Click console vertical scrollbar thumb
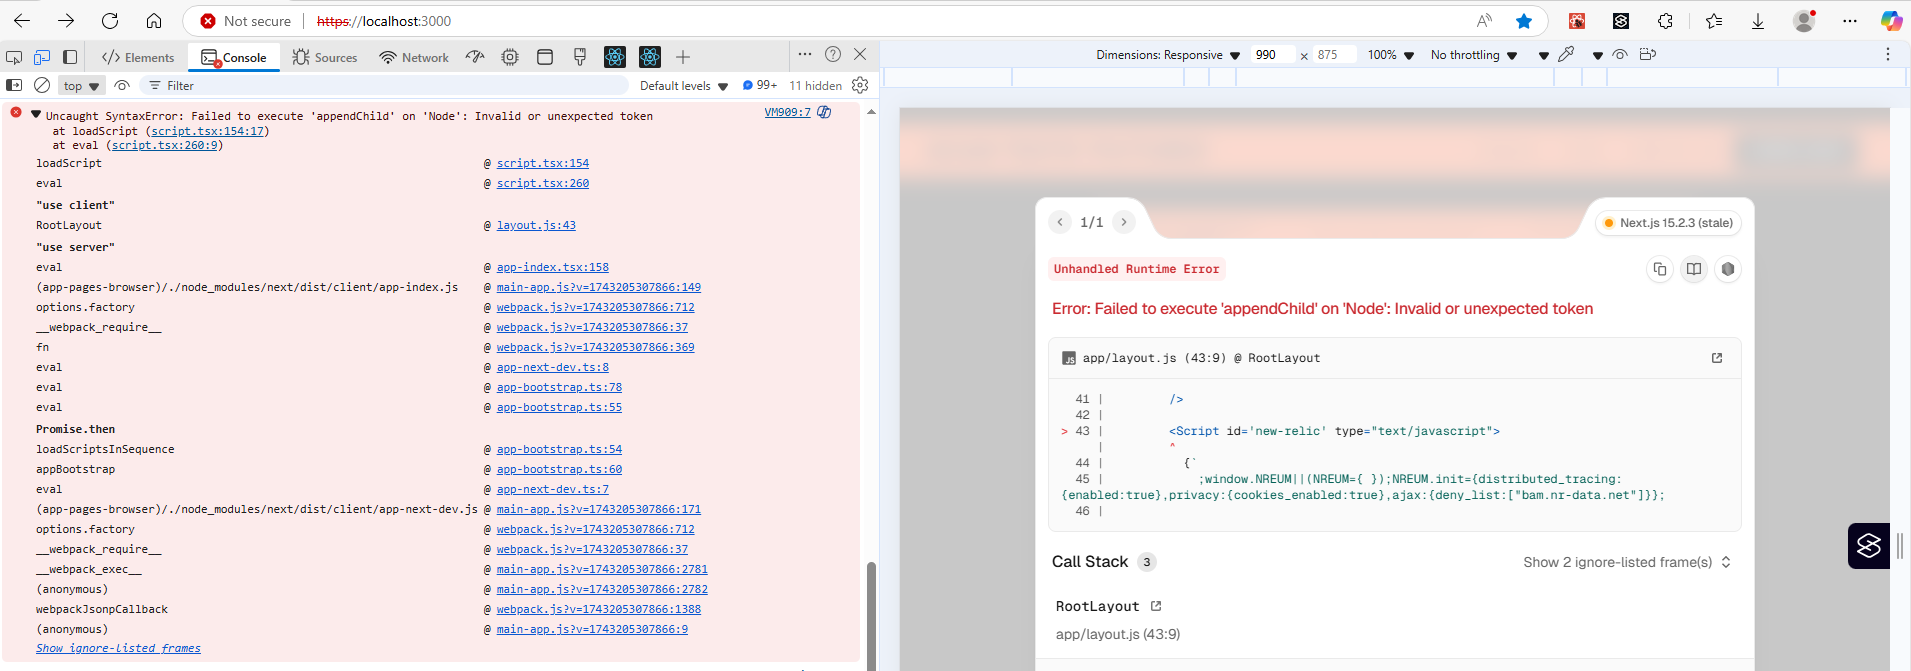Viewport: 1911px width, 671px height. [871, 615]
